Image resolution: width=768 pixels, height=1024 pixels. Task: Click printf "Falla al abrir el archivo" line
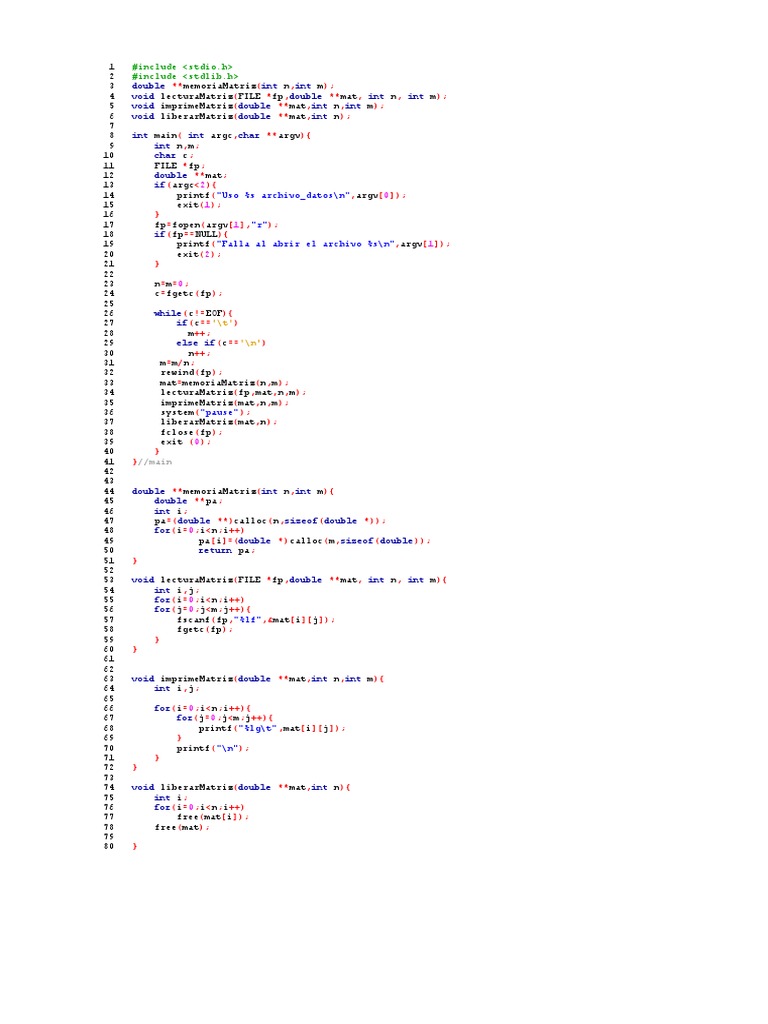tap(313, 244)
